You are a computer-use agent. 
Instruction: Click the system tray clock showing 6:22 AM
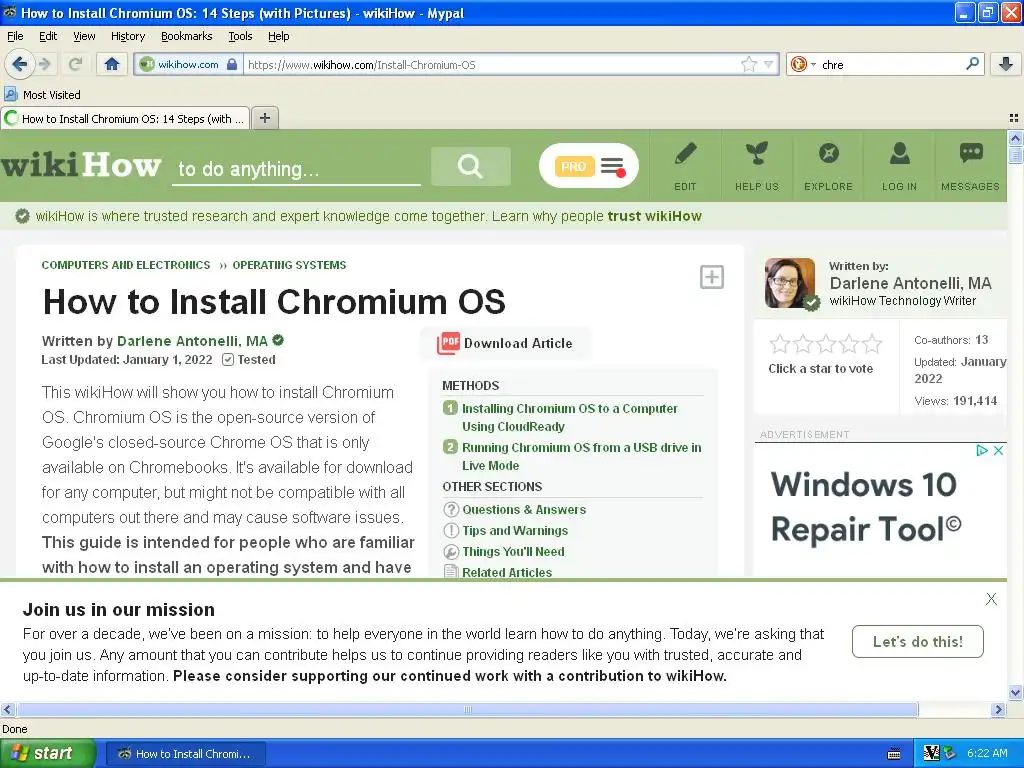[987, 753]
